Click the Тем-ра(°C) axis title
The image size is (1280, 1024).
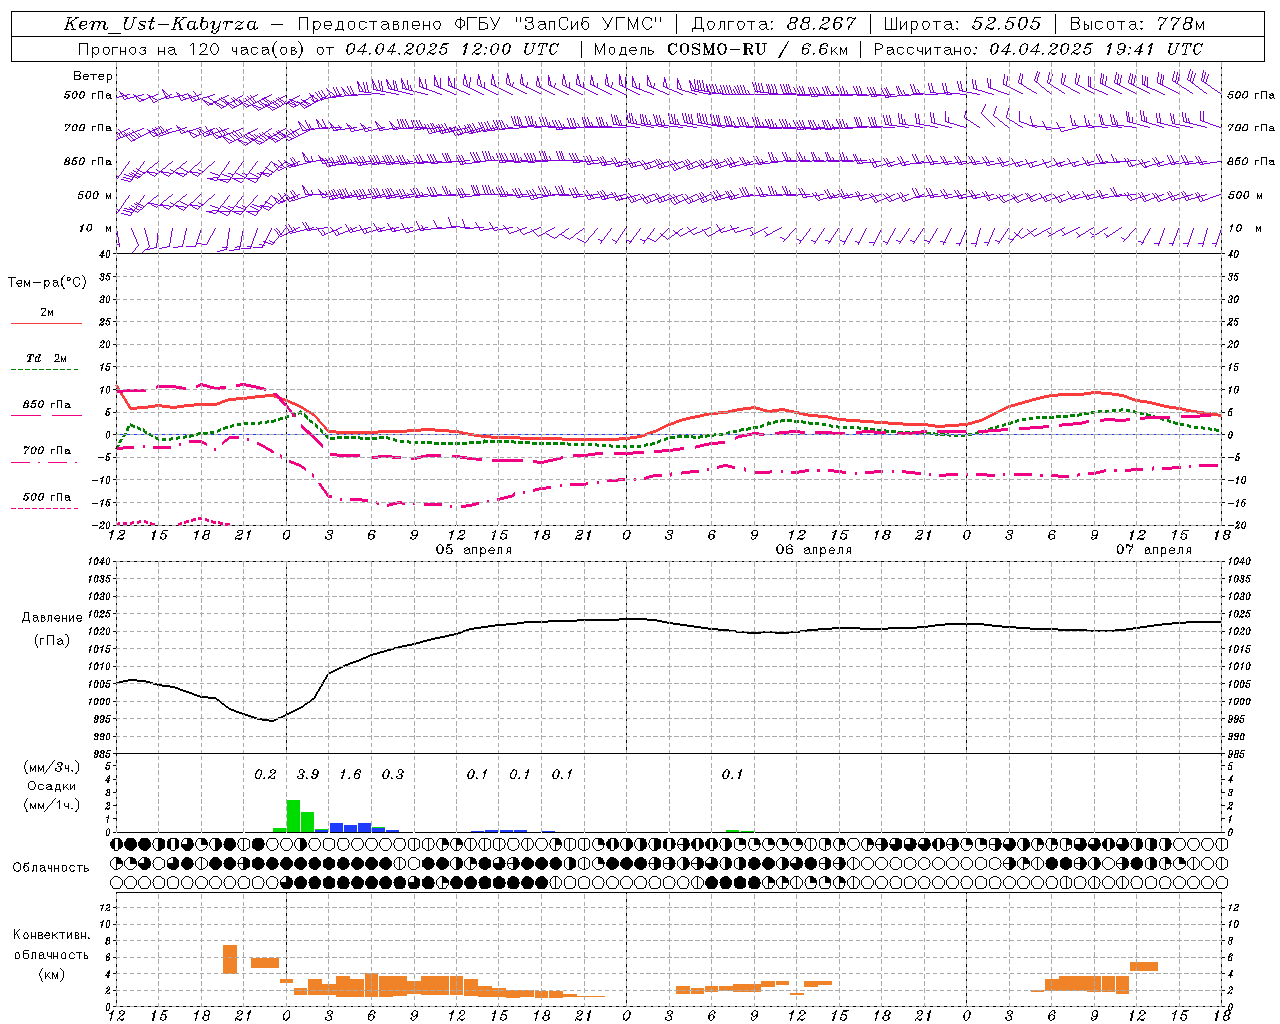pos(47,283)
